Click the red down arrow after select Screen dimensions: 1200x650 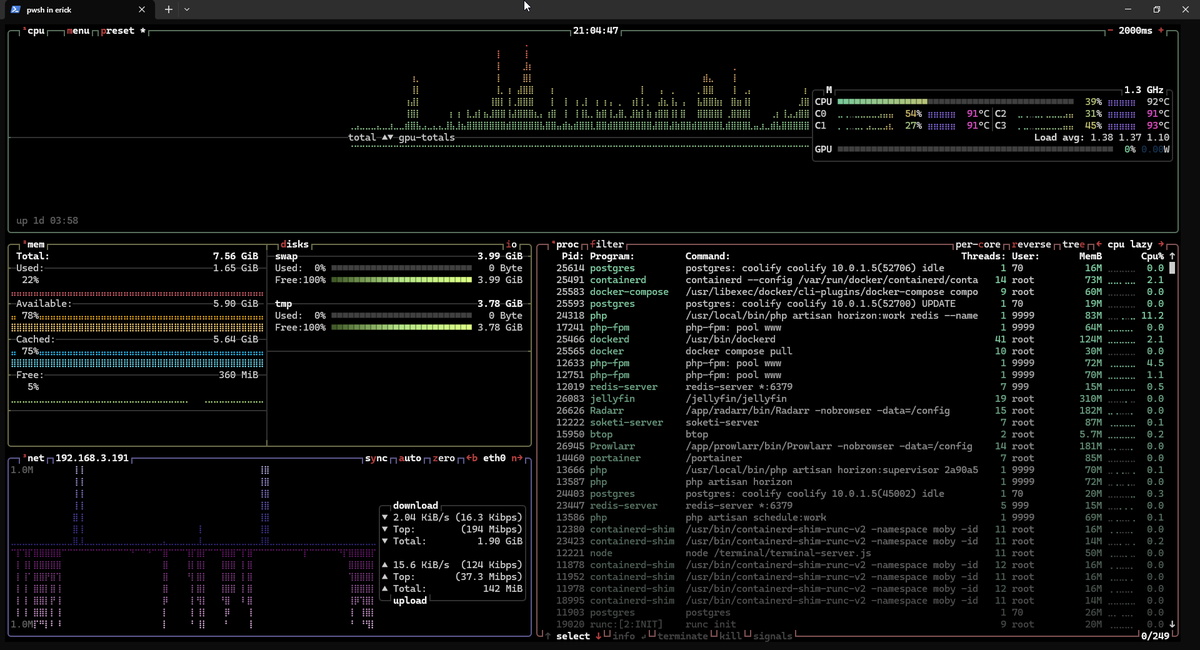coord(597,636)
